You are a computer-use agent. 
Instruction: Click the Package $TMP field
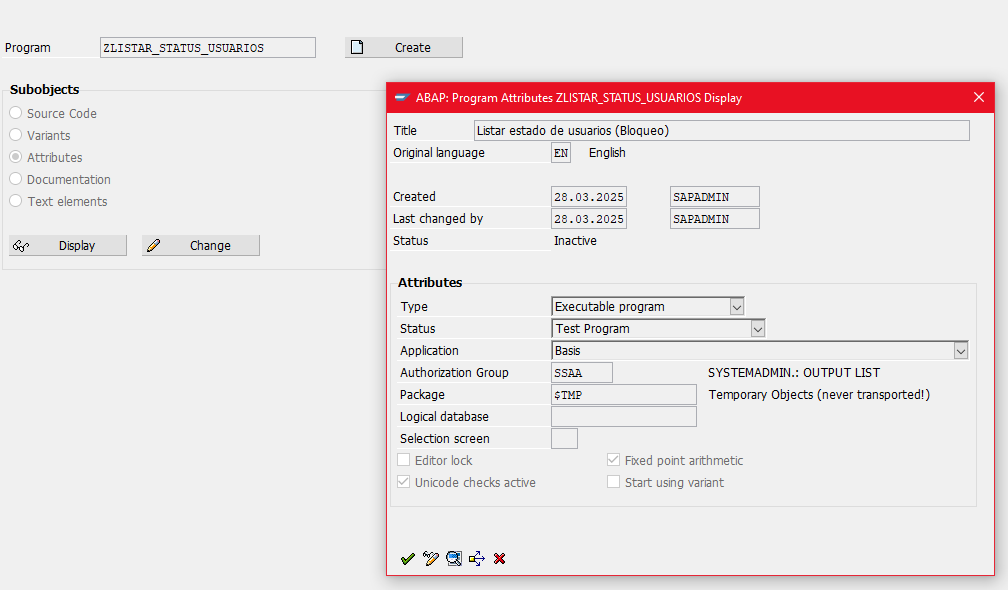point(624,395)
